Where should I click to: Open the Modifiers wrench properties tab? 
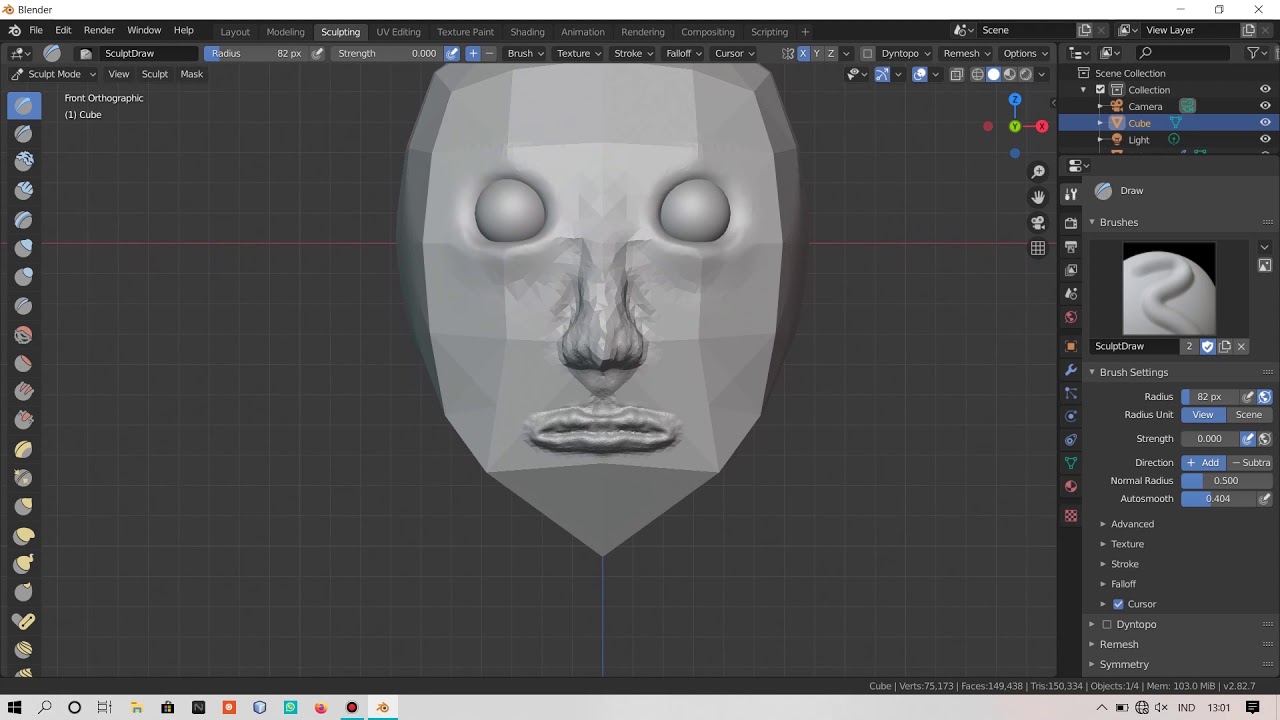tap(1071, 370)
